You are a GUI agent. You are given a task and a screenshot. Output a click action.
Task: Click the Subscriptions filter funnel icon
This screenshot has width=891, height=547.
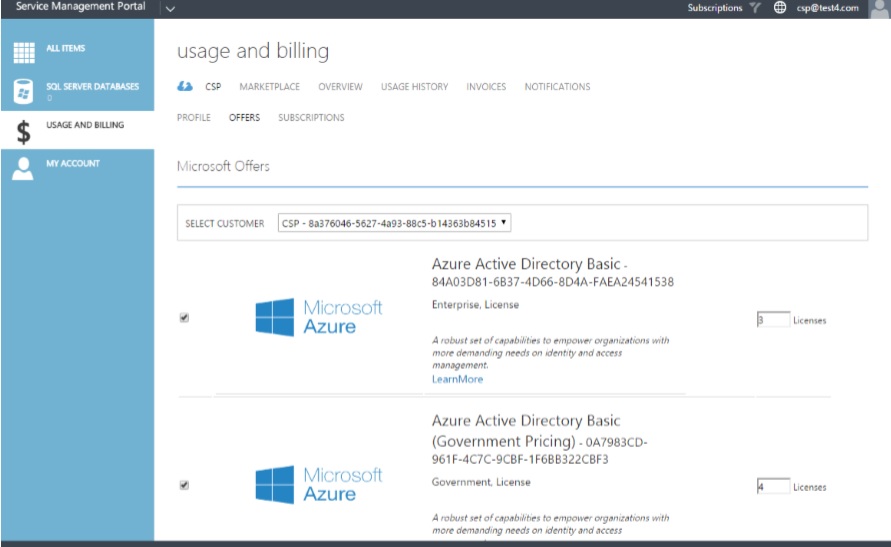(x=755, y=7)
